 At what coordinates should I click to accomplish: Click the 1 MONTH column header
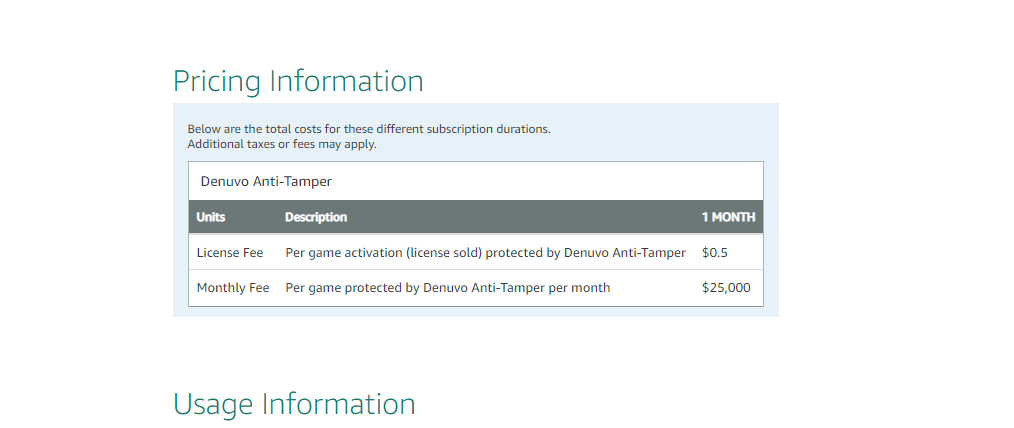(x=728, y=217)
